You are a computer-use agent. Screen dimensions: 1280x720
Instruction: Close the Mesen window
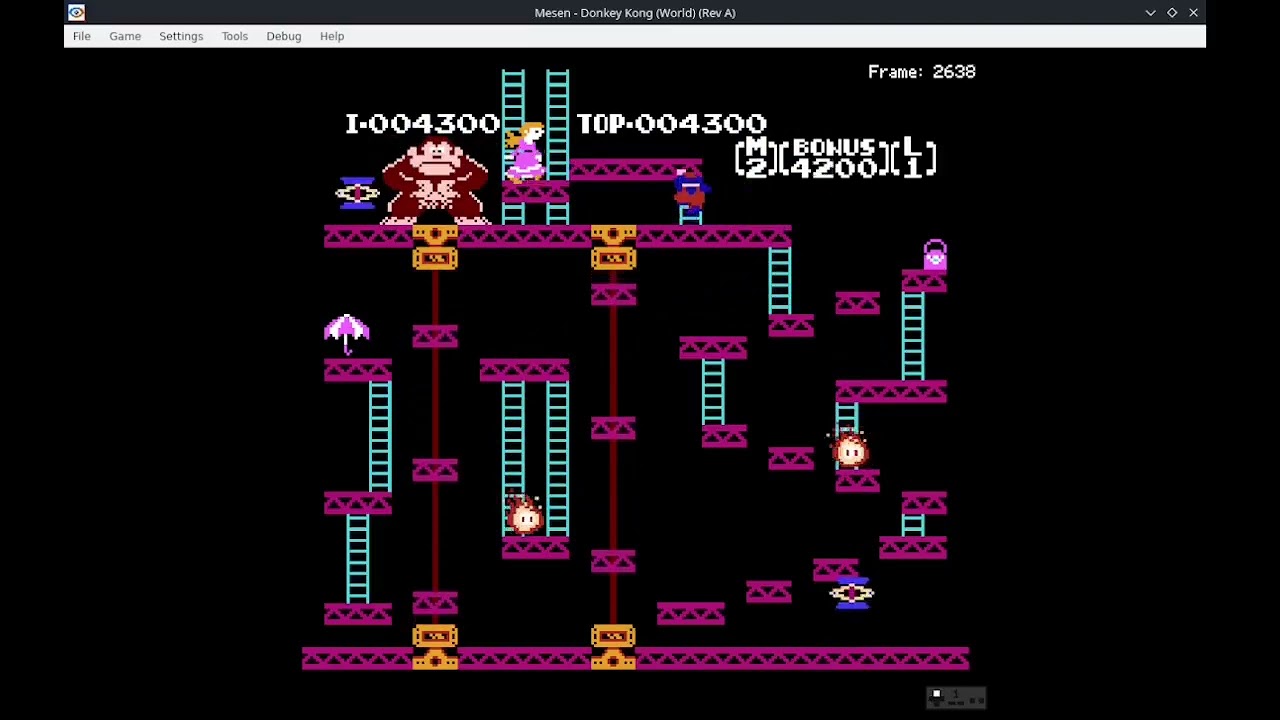(x=1194, y=13)
